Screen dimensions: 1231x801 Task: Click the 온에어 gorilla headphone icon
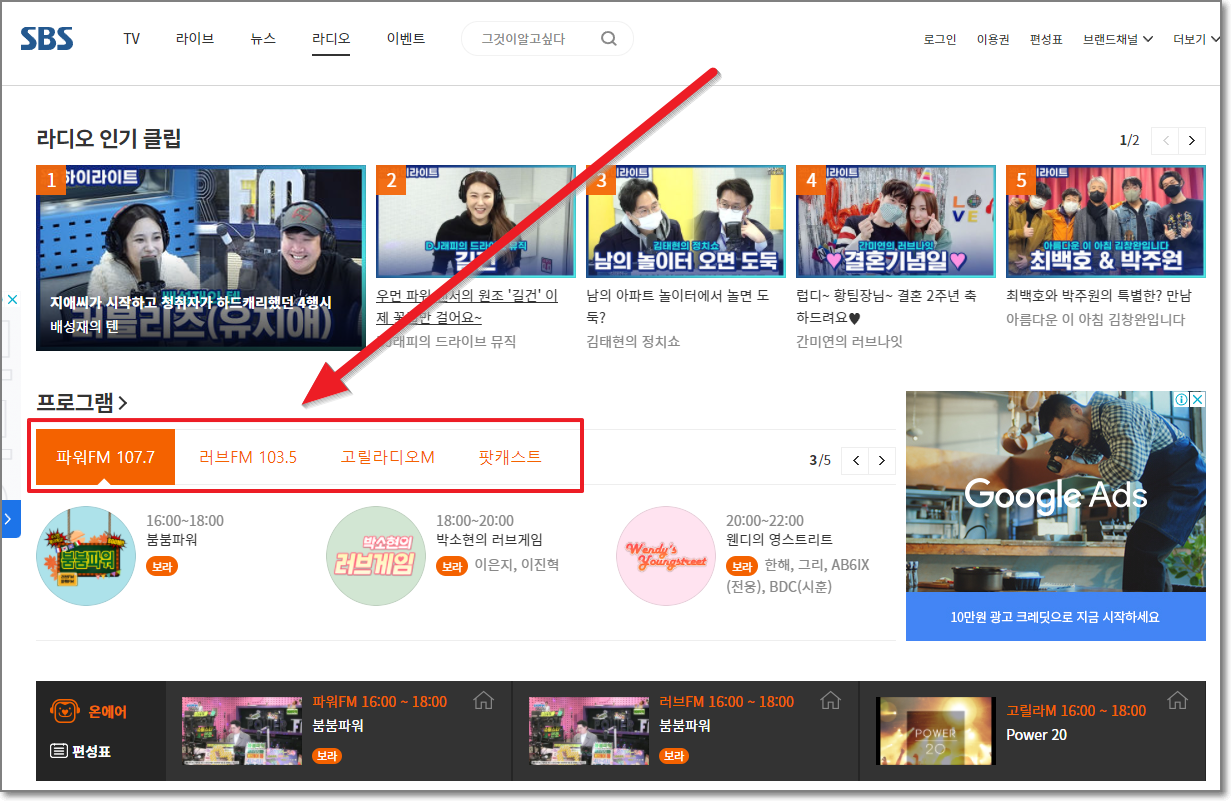pyautogui.click(x=64, y=712)
